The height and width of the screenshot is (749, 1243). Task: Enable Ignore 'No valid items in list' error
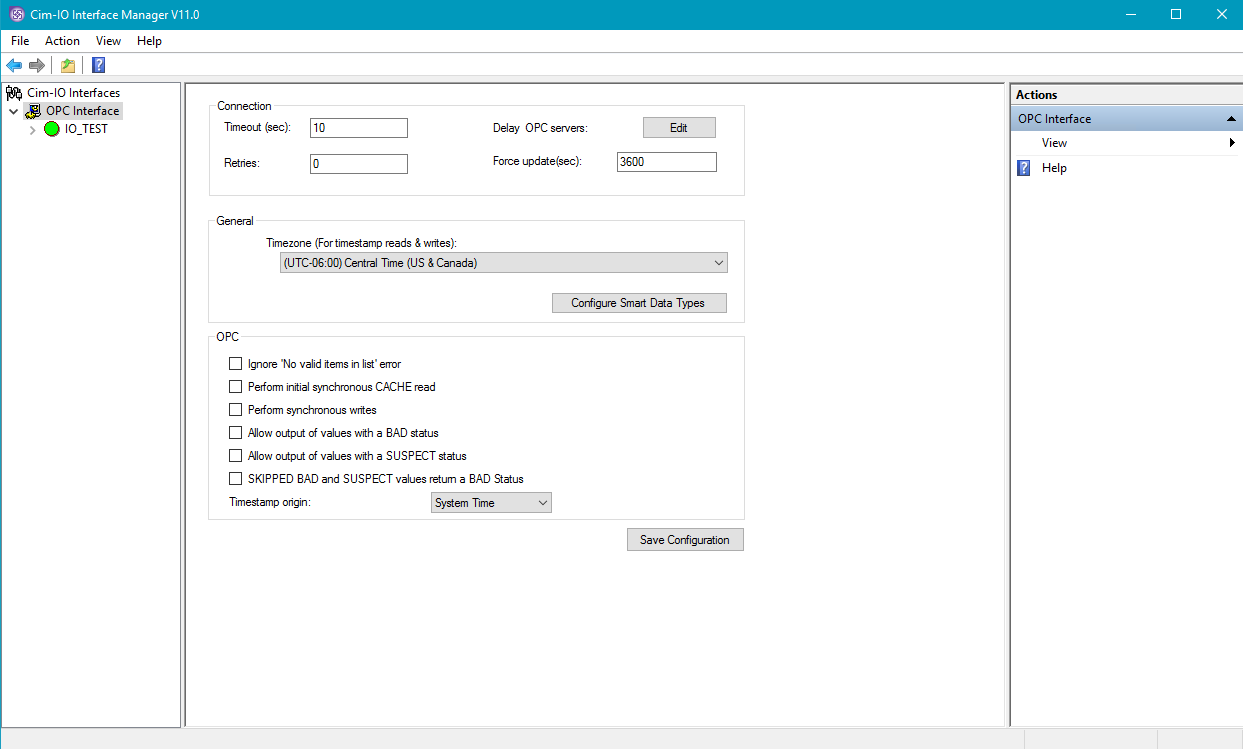tap(236, 364)
